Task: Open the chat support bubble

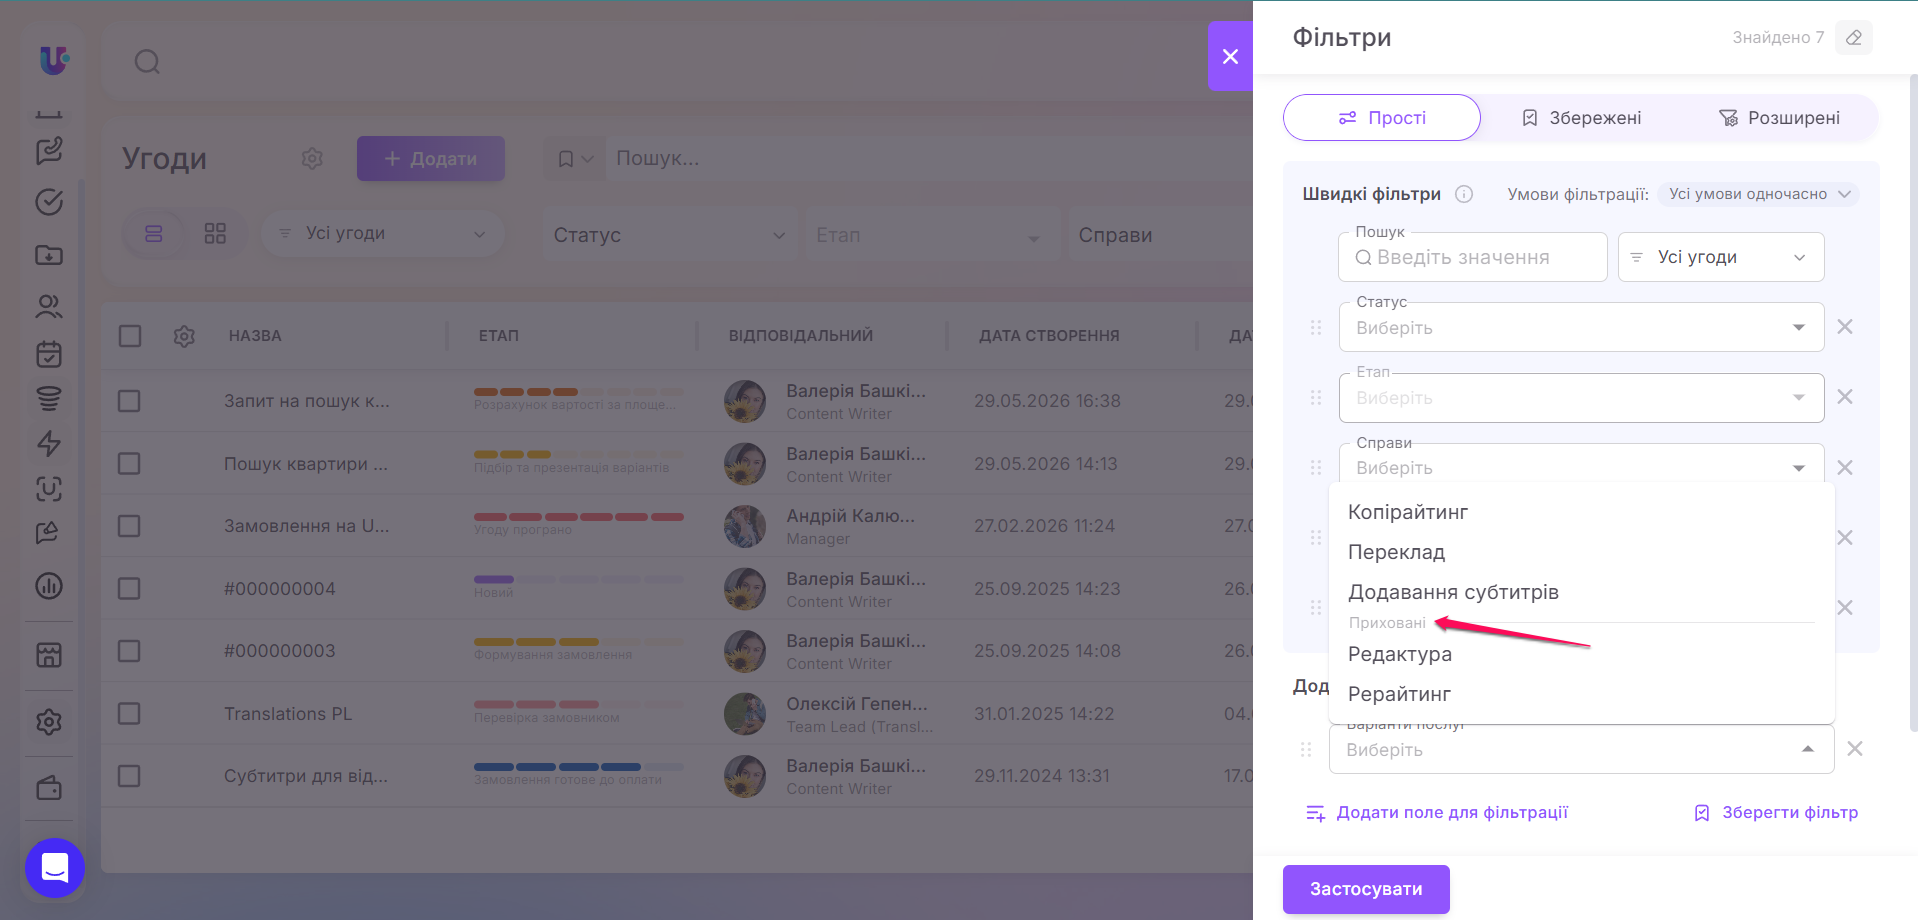Action: coord(55,867)
